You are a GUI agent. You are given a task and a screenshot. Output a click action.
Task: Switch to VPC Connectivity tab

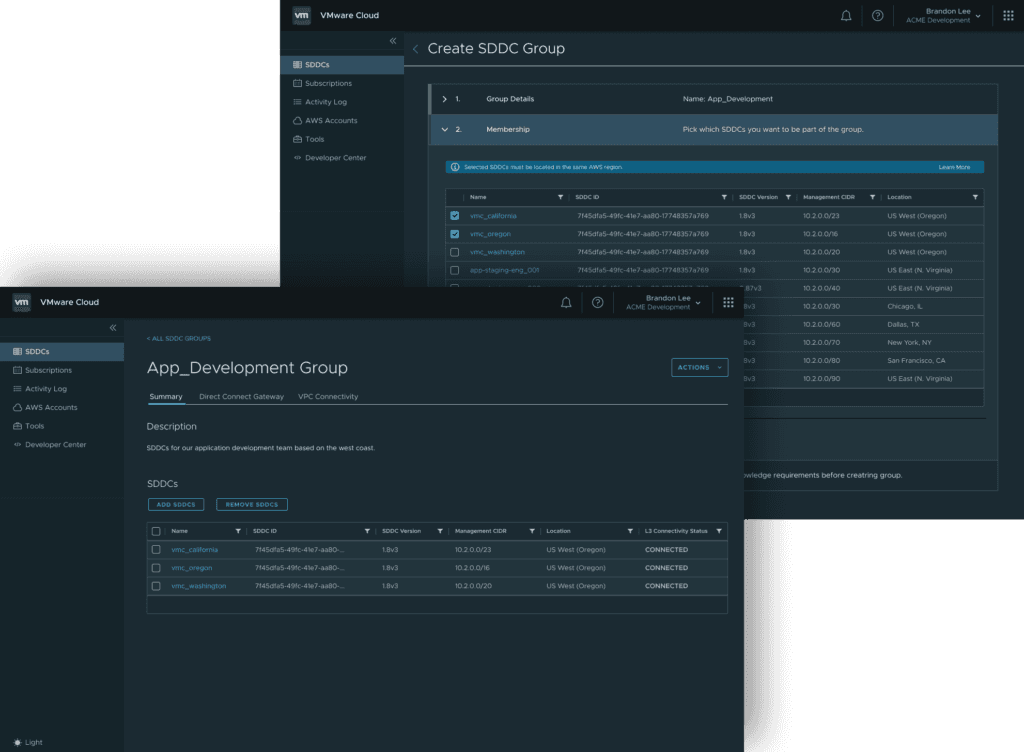pos(328,397)
